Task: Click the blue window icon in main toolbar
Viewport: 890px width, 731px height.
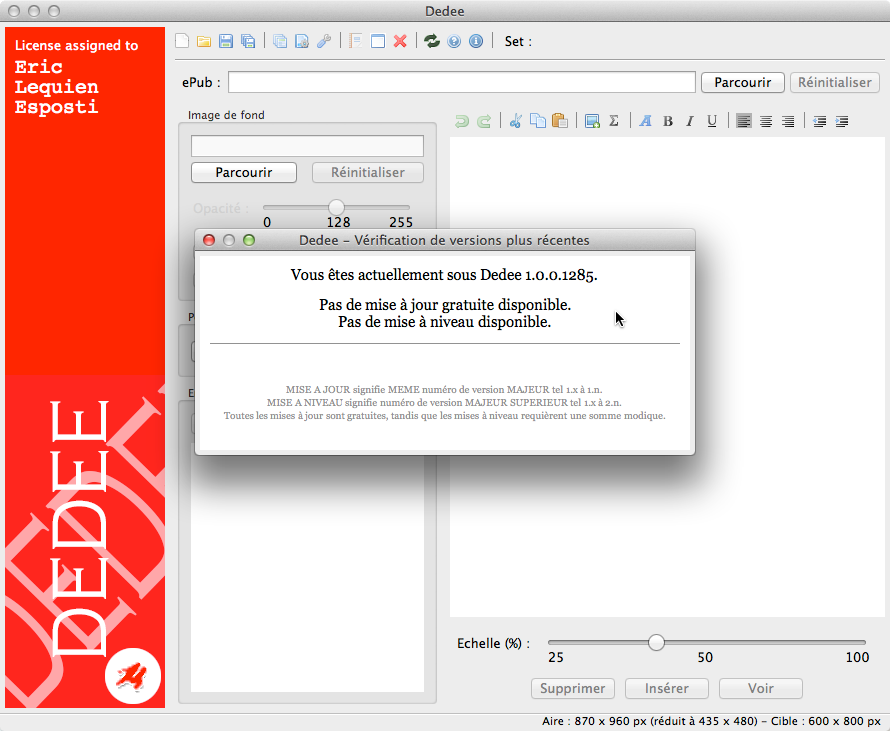Action: pos(378,41)
